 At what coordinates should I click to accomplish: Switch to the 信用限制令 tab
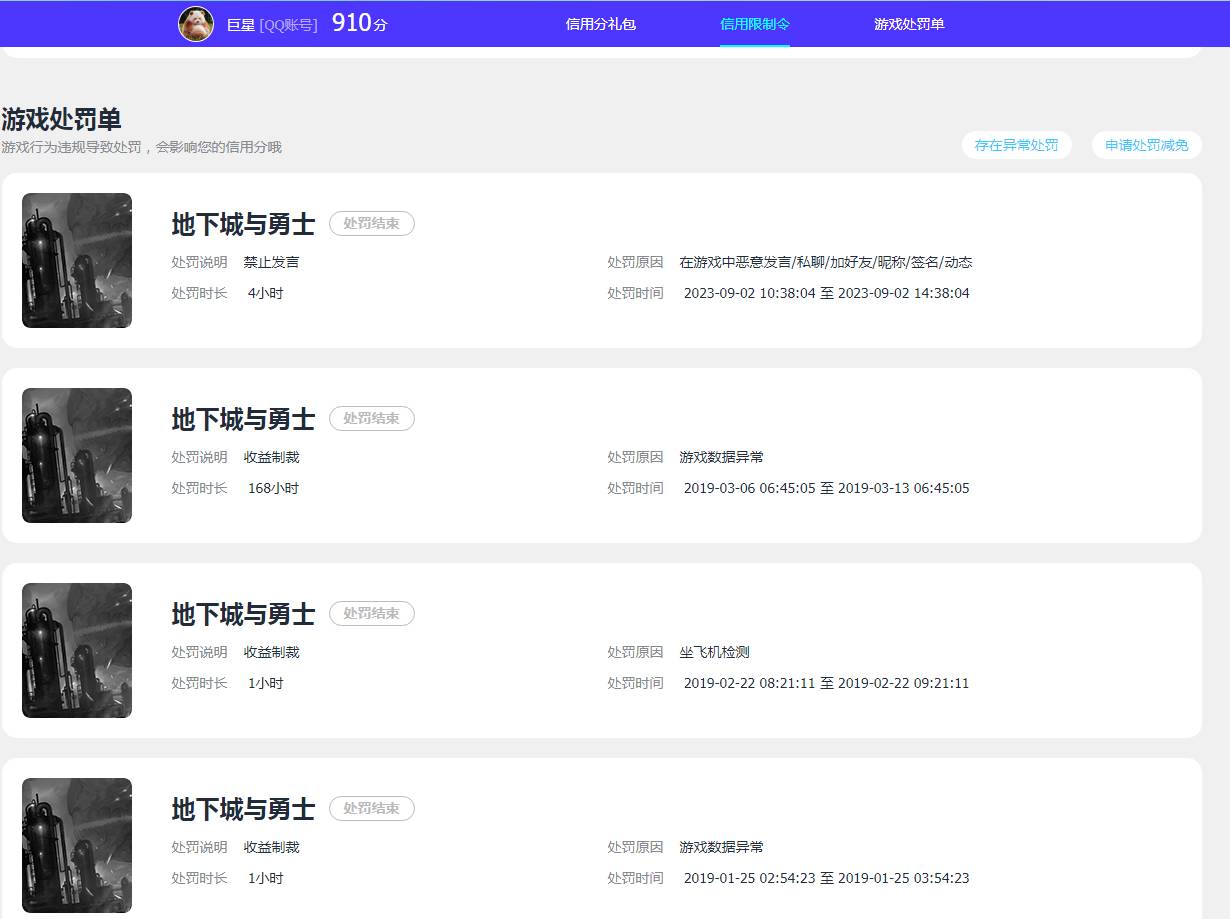click(754, 24)
